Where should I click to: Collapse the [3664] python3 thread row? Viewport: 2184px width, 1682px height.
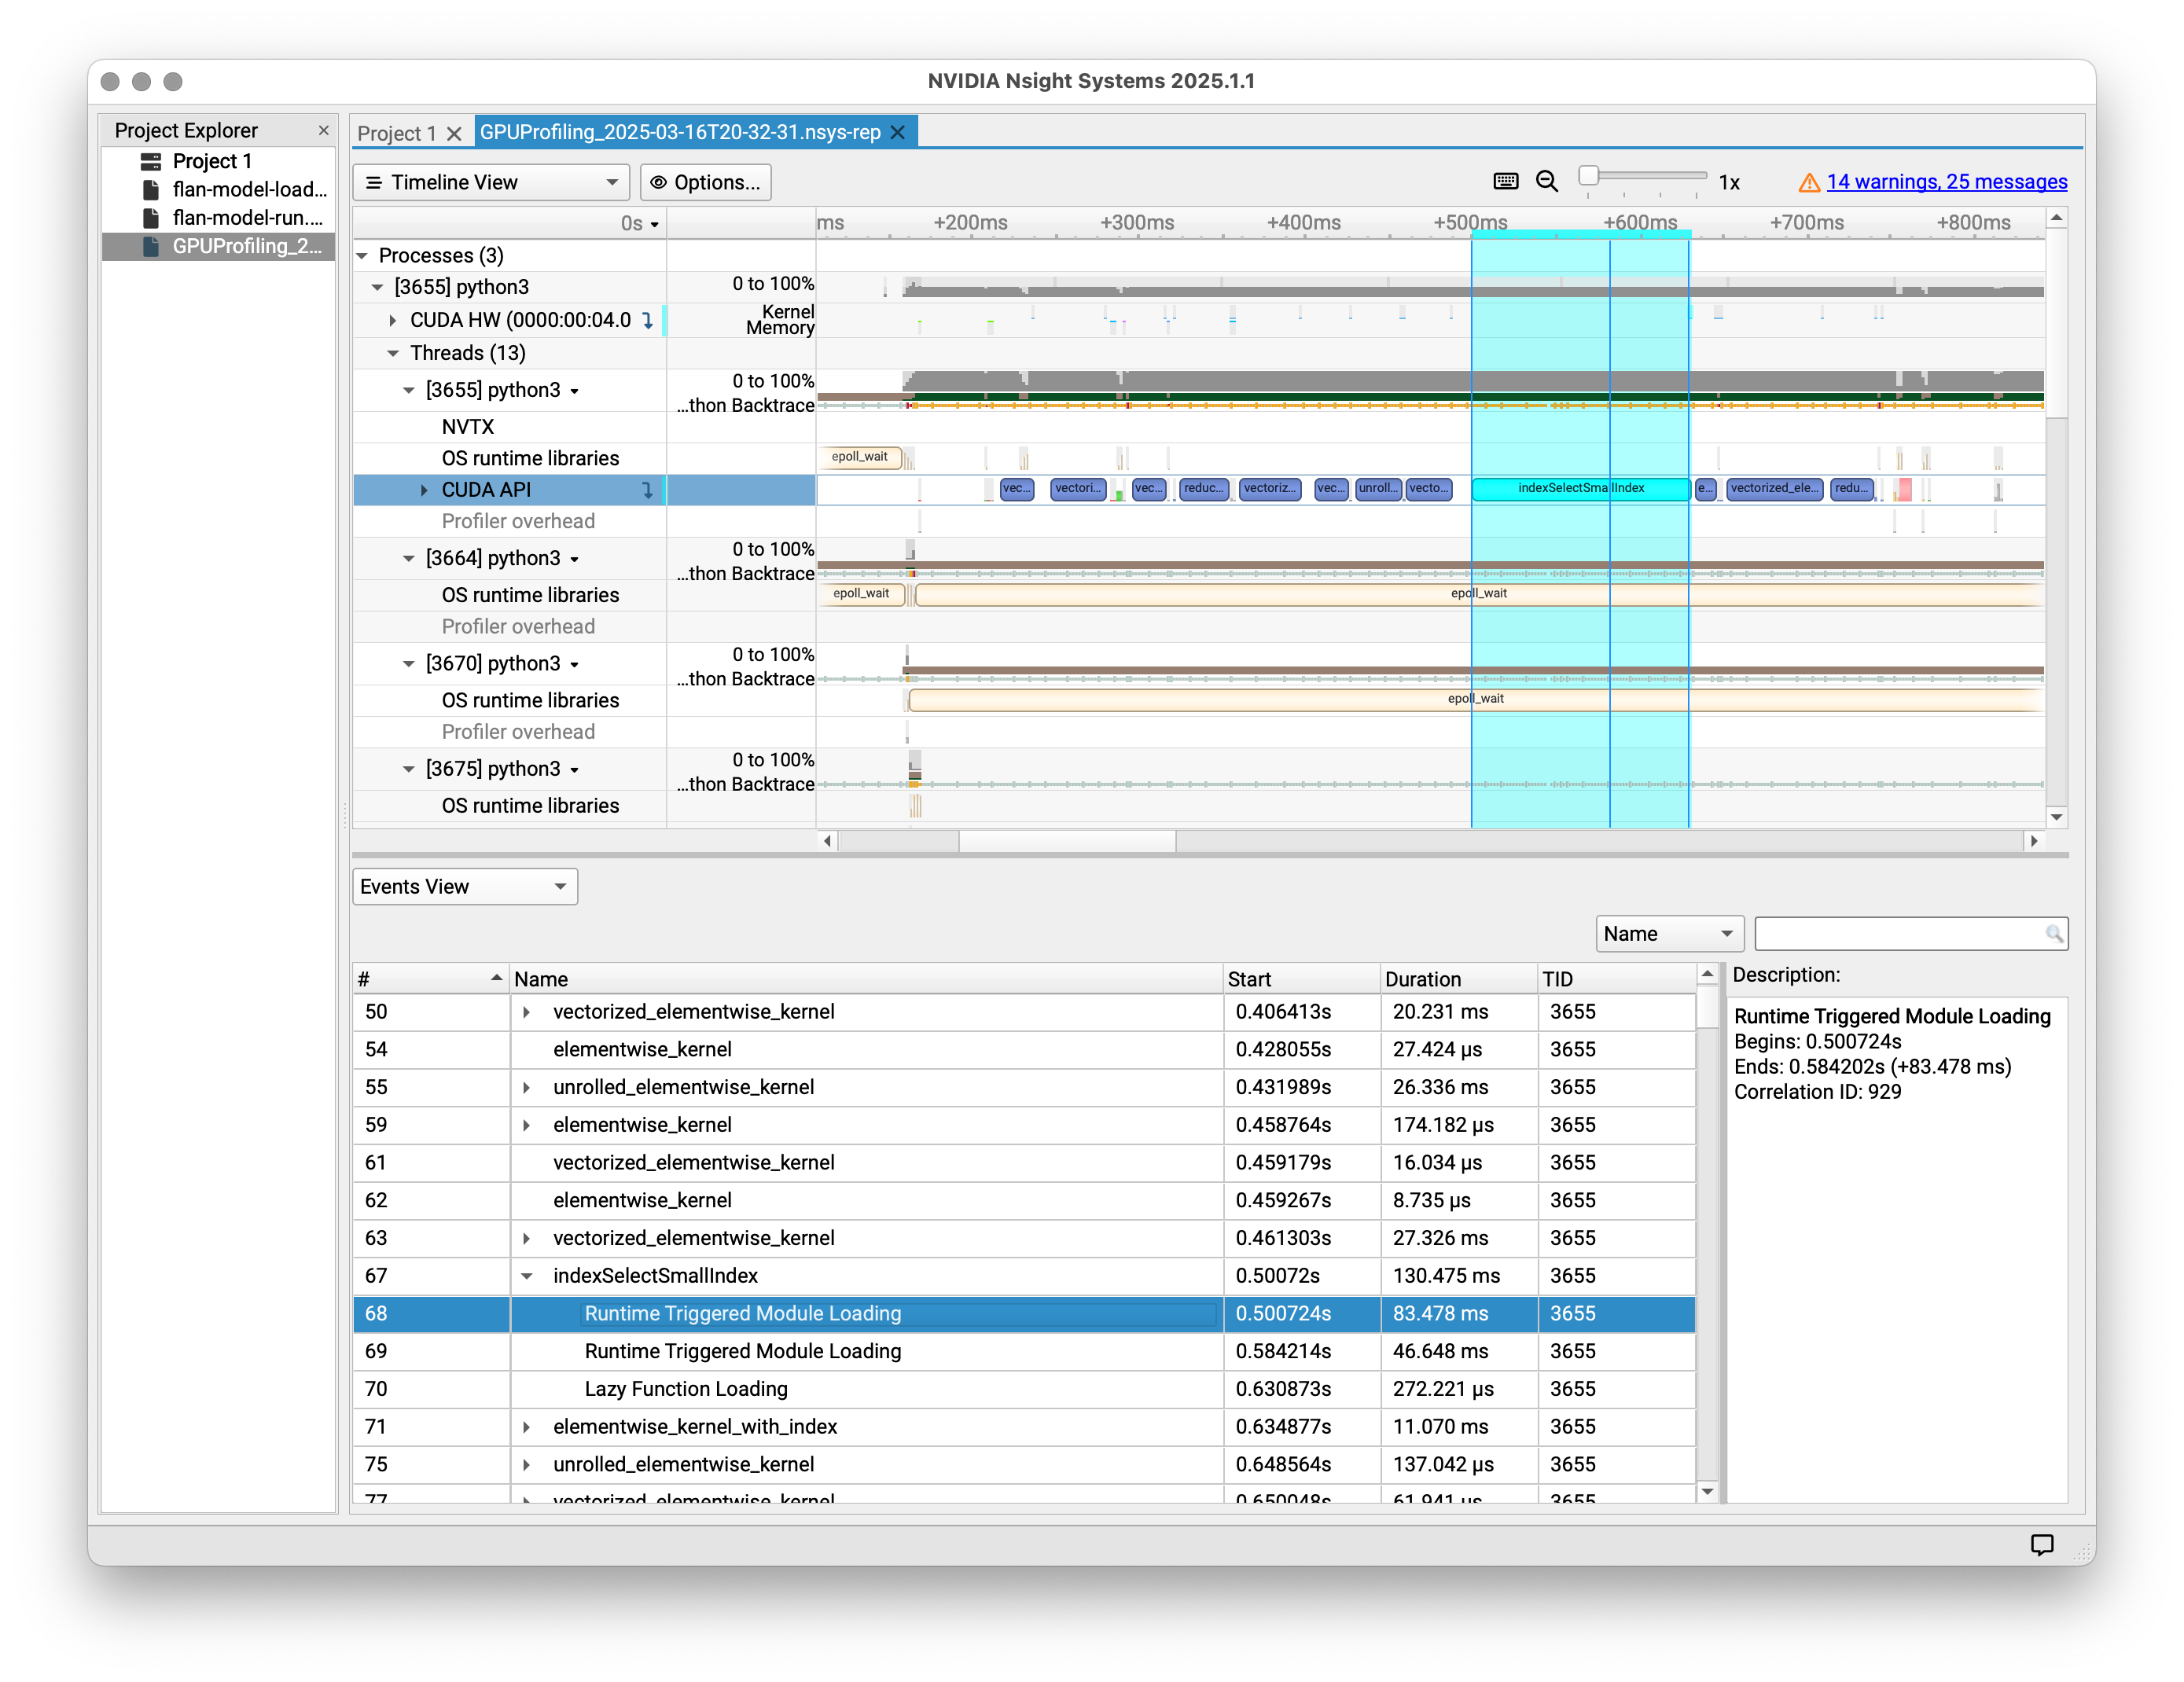[x=409, y=559]
